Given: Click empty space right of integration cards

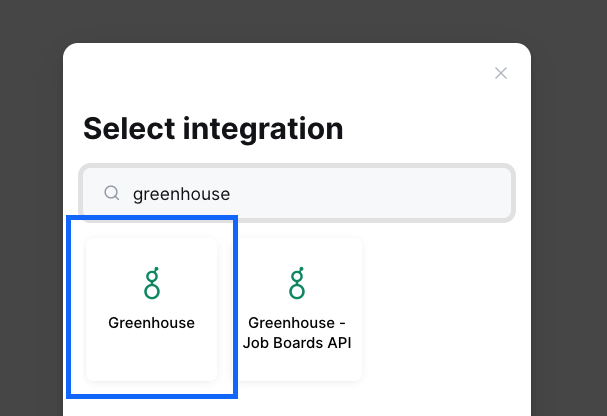Looking at the screenshot, I should pyautogui.click(x=445, y=310).
